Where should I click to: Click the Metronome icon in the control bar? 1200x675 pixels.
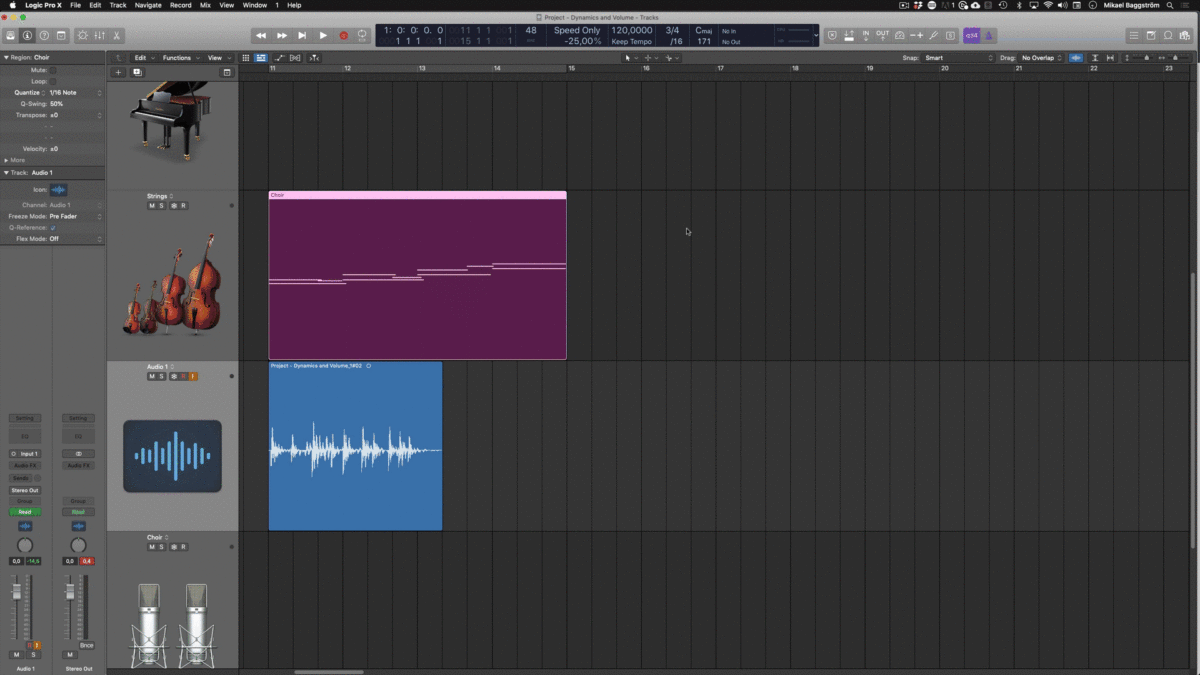click(x=989, y=34)
